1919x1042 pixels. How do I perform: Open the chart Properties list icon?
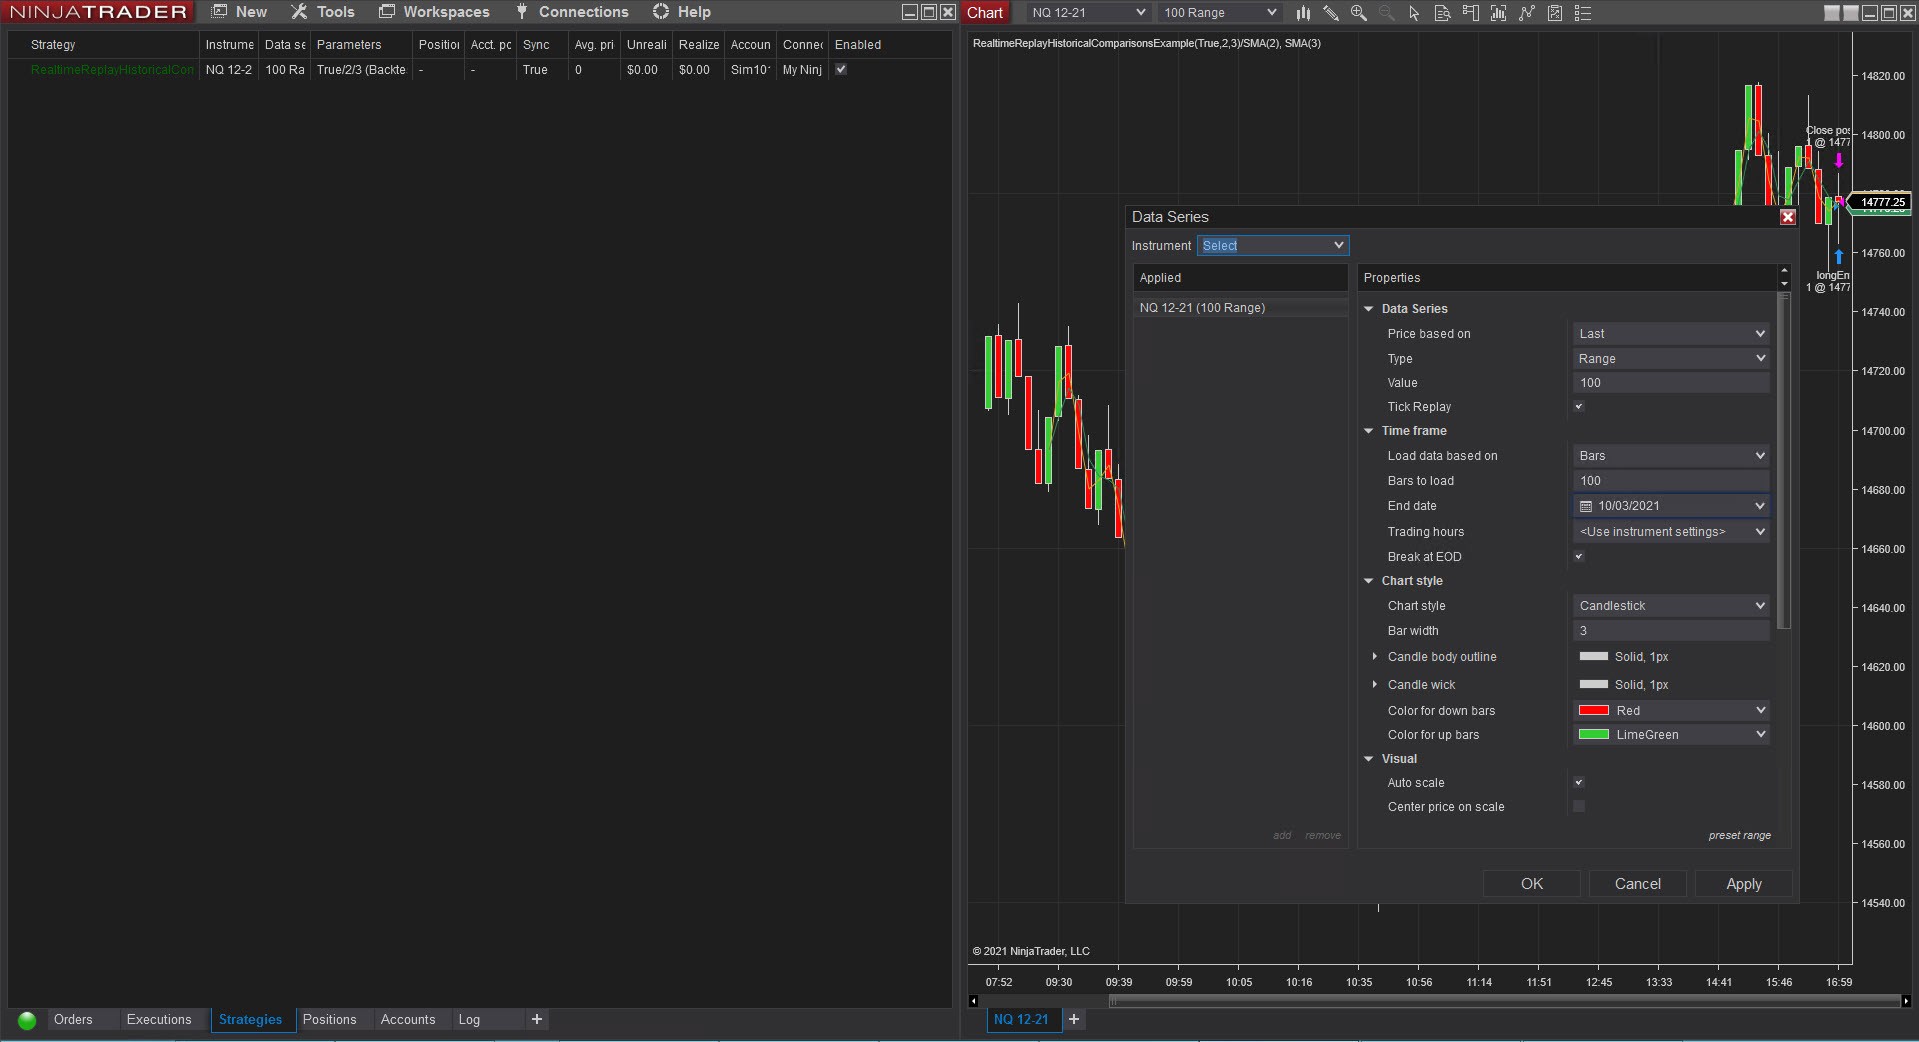coord(1583,13)
